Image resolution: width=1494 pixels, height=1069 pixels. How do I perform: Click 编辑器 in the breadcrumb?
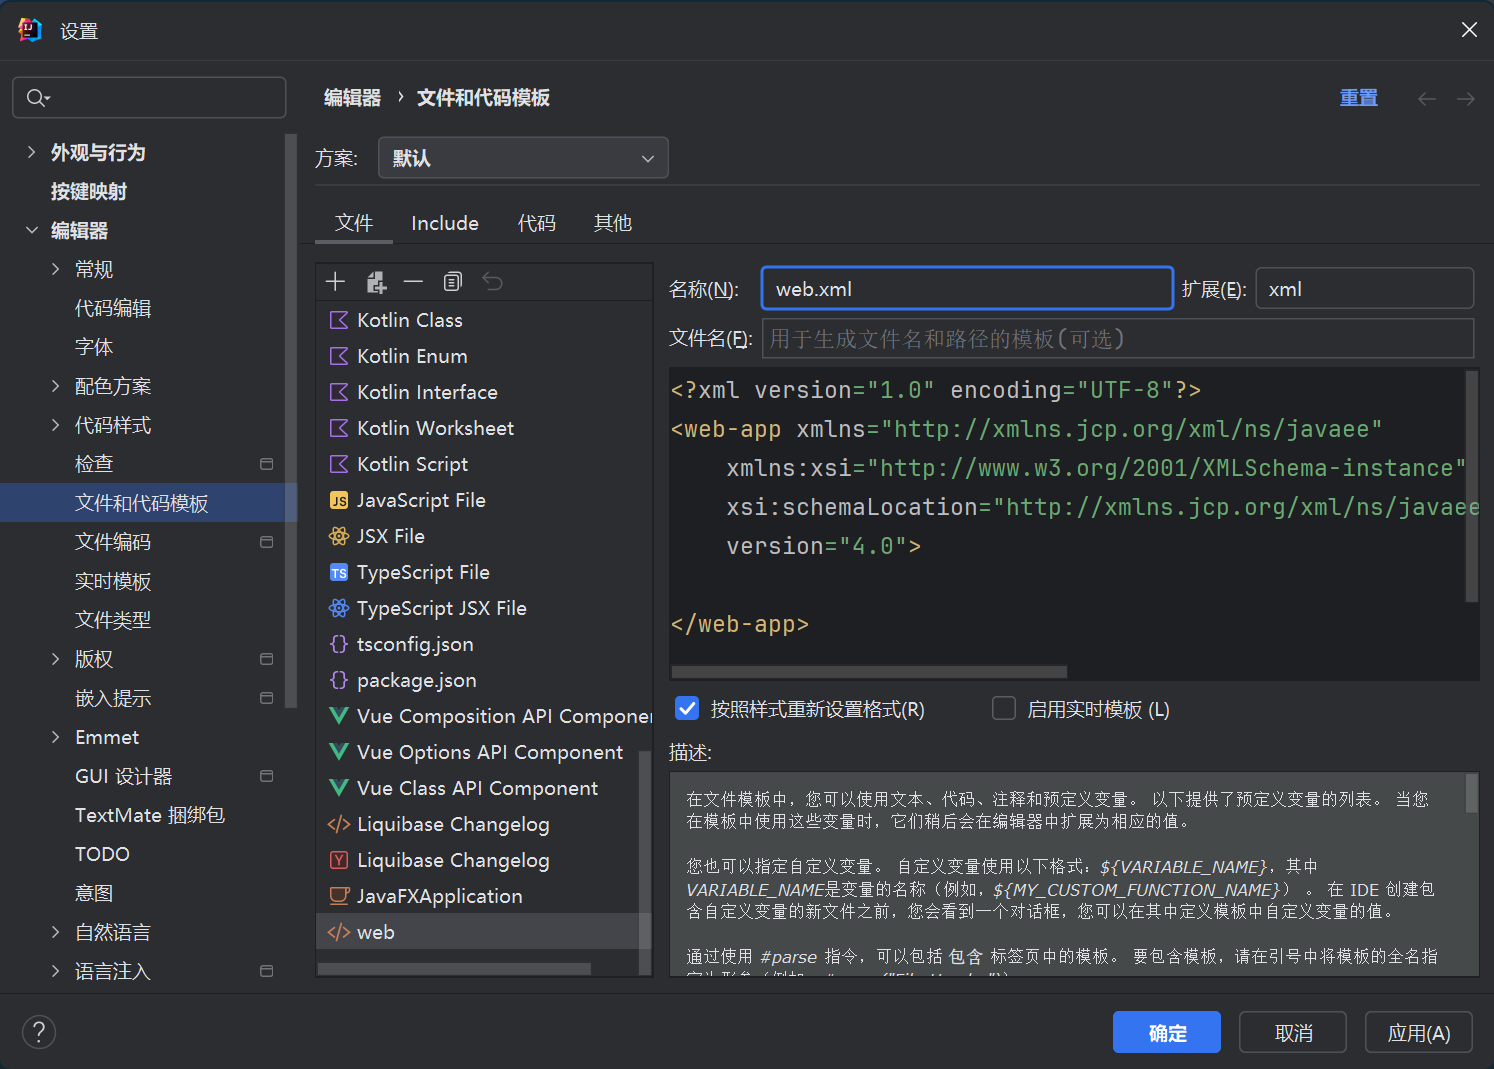click(x=352, y=98)
